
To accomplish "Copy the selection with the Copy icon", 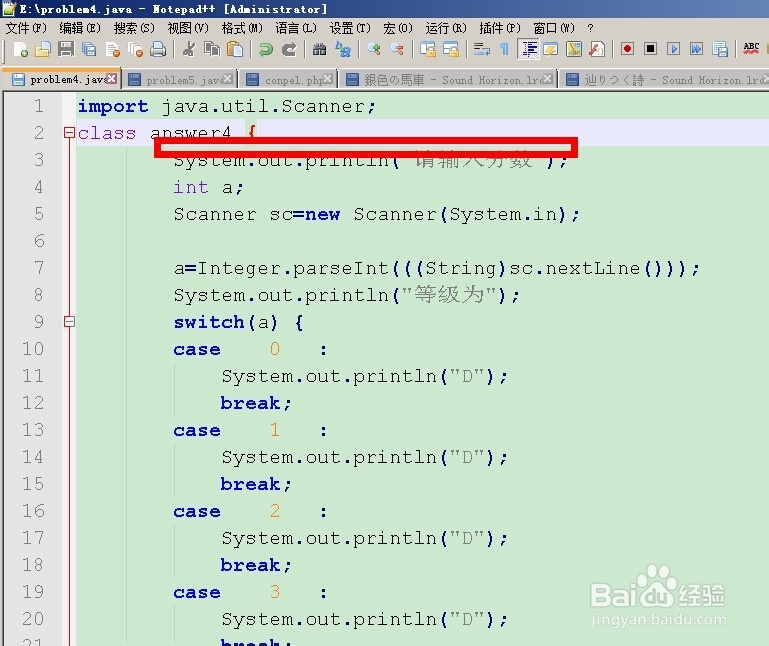I will (x=212, y=50).
